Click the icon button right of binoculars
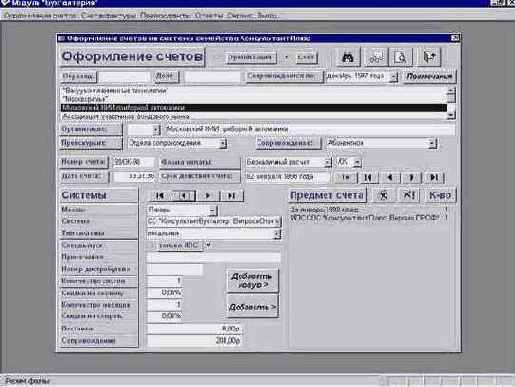Image resolution: width=515 pixels, height=387 pixels. tap(376, 57)
